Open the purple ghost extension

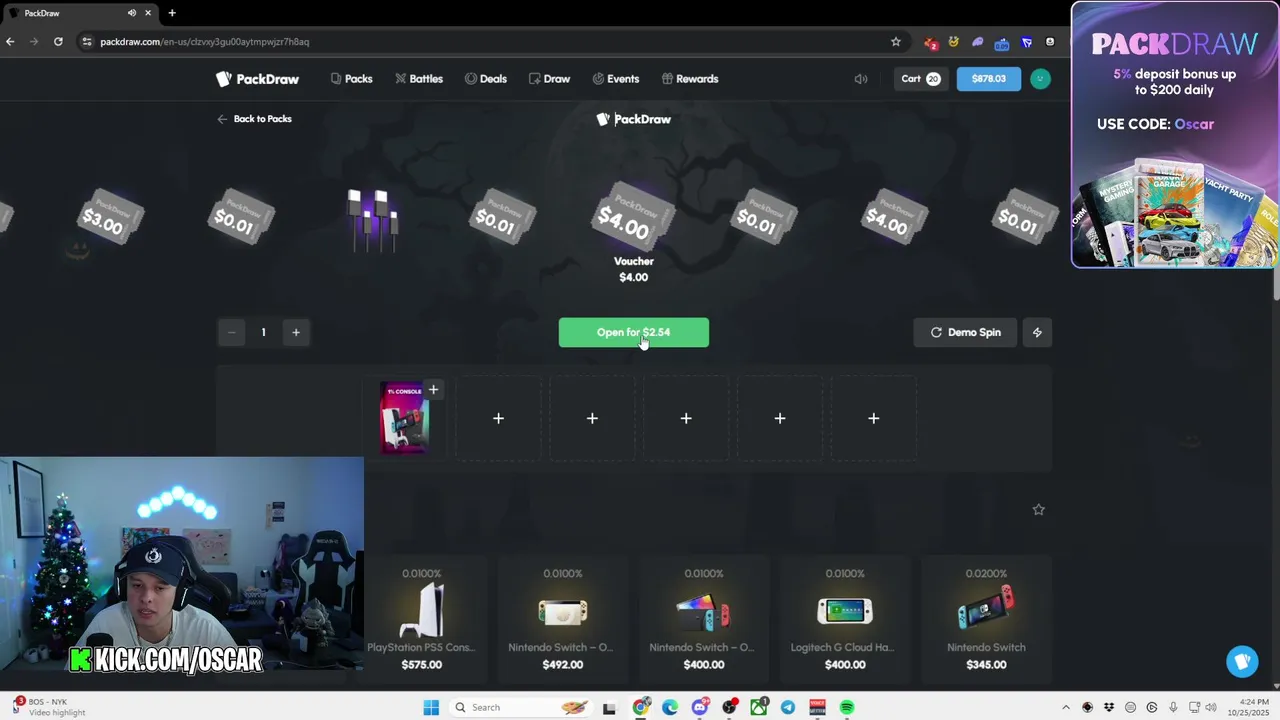click(x=978, y=42)
